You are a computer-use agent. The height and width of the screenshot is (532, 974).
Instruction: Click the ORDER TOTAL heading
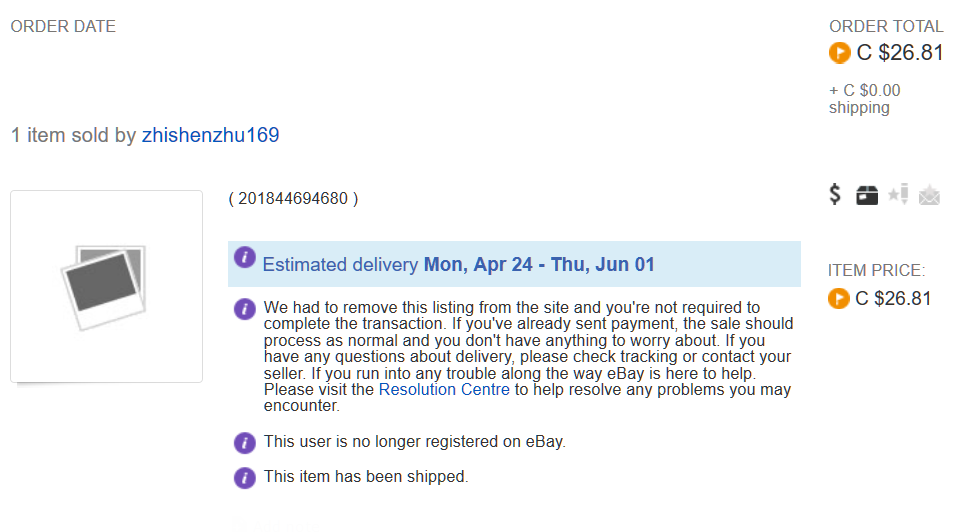coord(886,27)
